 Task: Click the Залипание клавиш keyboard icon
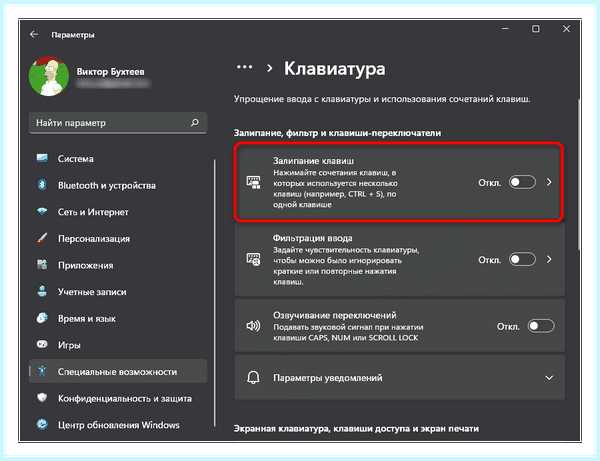253,182
